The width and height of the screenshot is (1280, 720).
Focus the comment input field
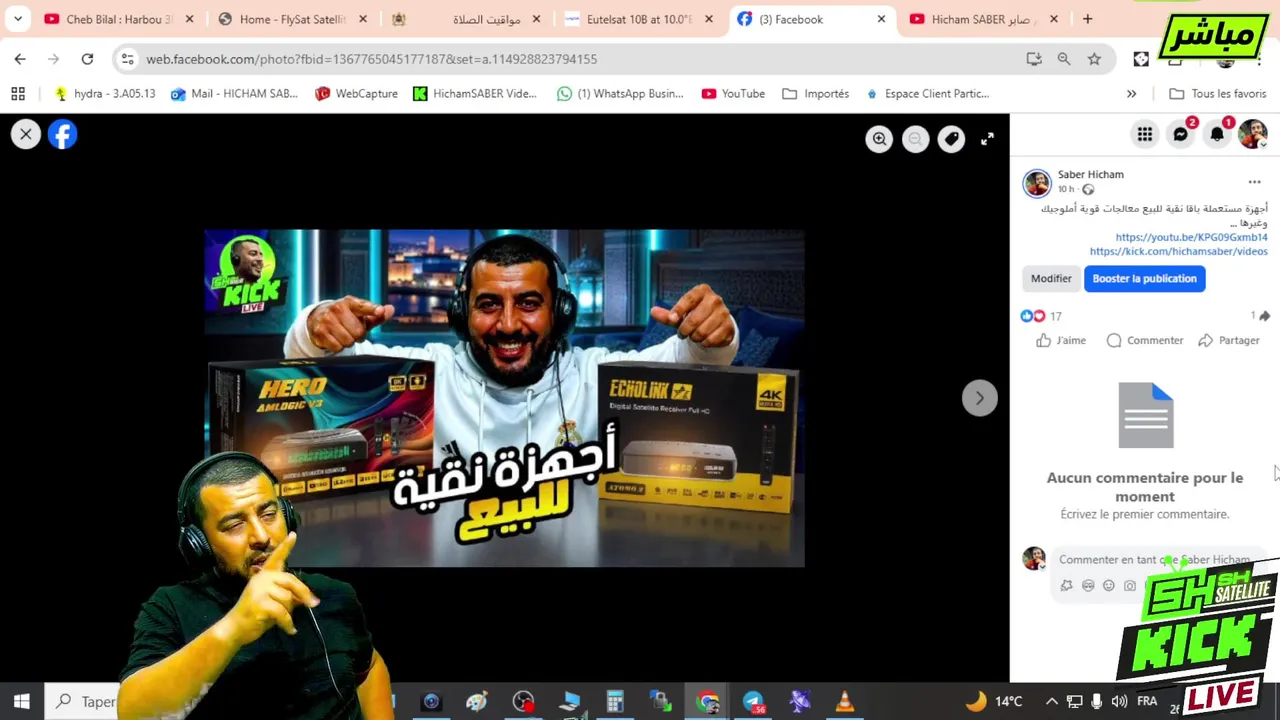coord(1155,560)
